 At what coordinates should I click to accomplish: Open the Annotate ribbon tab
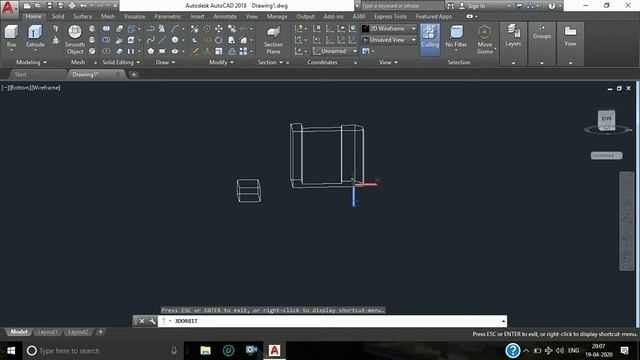(225, 16)
